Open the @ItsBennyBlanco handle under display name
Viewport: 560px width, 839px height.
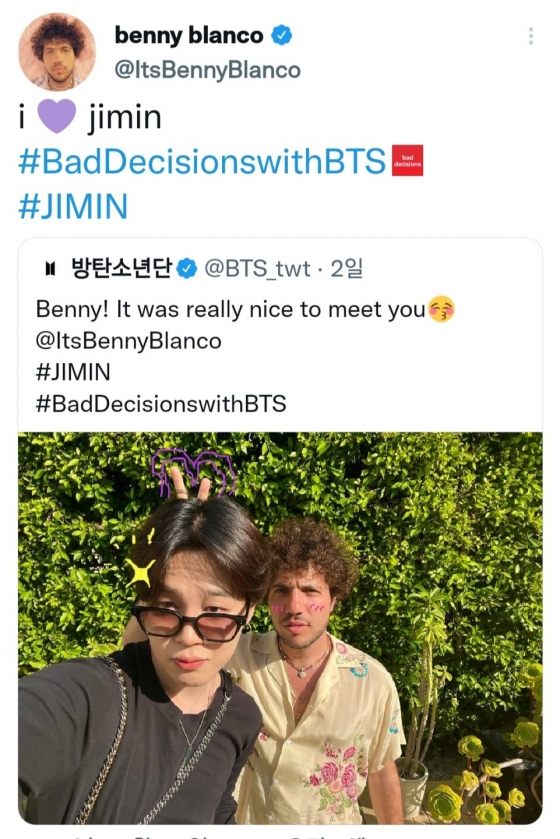pos(208,70)
